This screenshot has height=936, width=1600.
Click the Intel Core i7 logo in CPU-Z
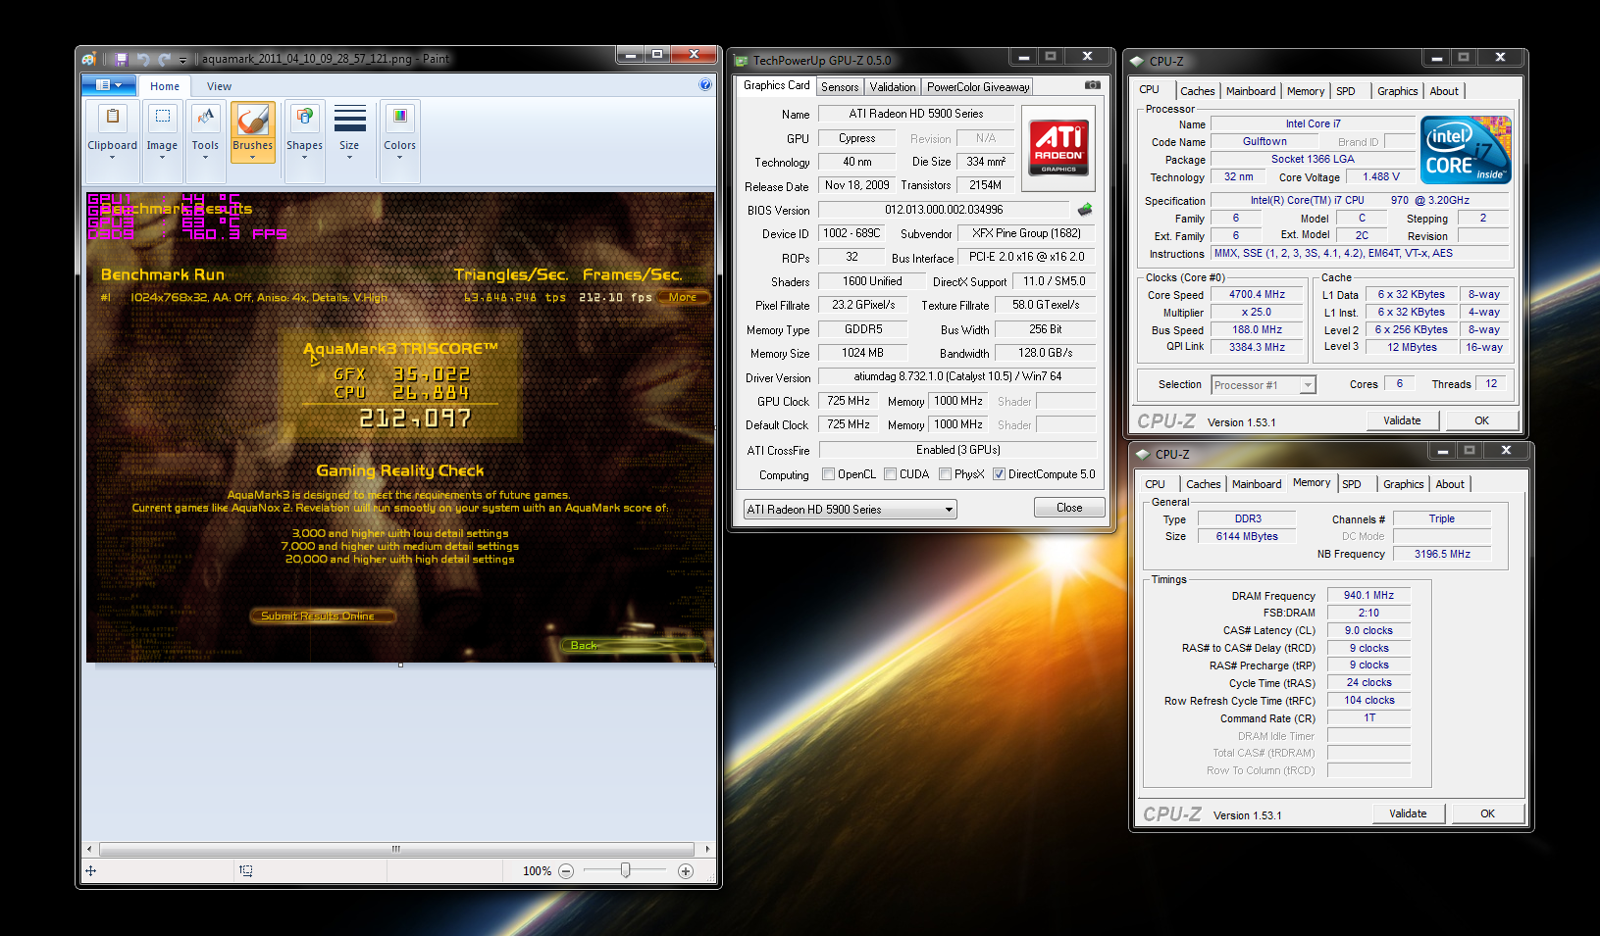1466,150
